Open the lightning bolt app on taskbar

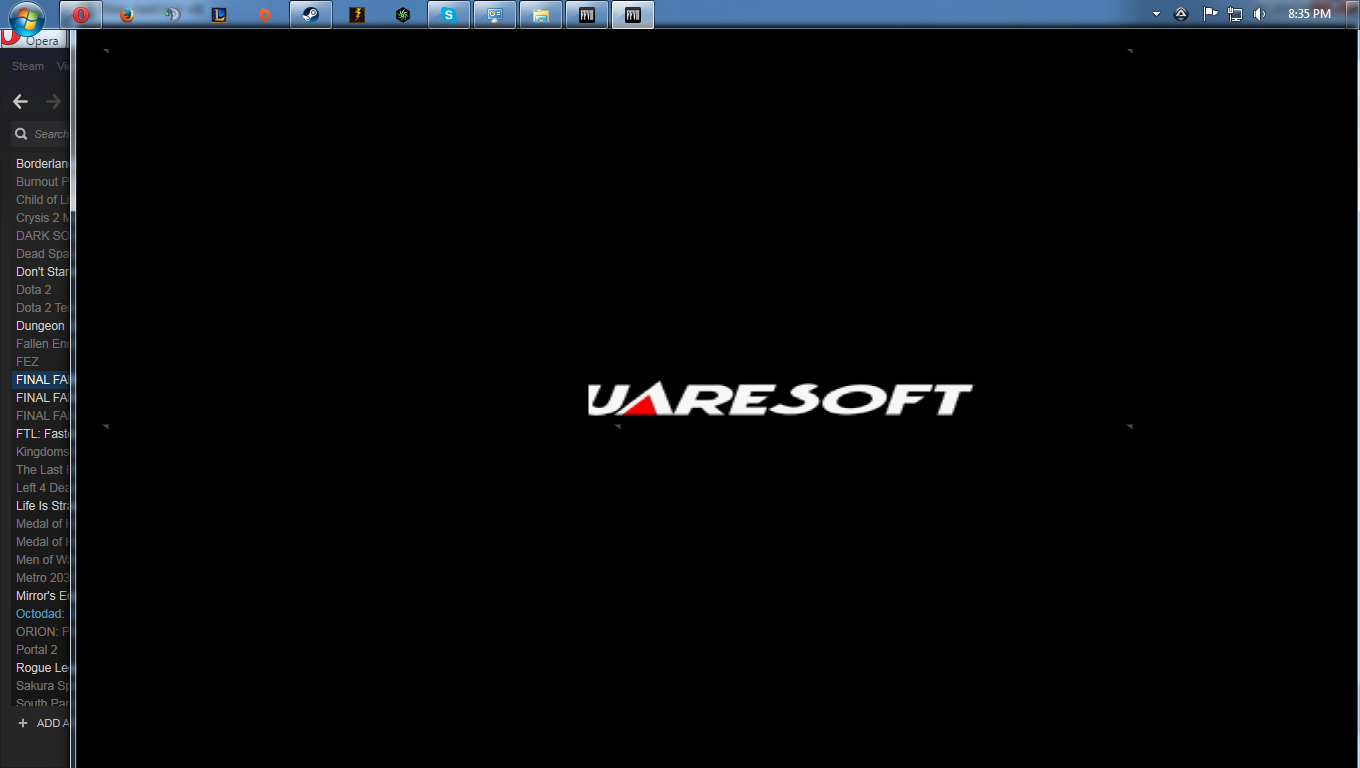(357, 15)
